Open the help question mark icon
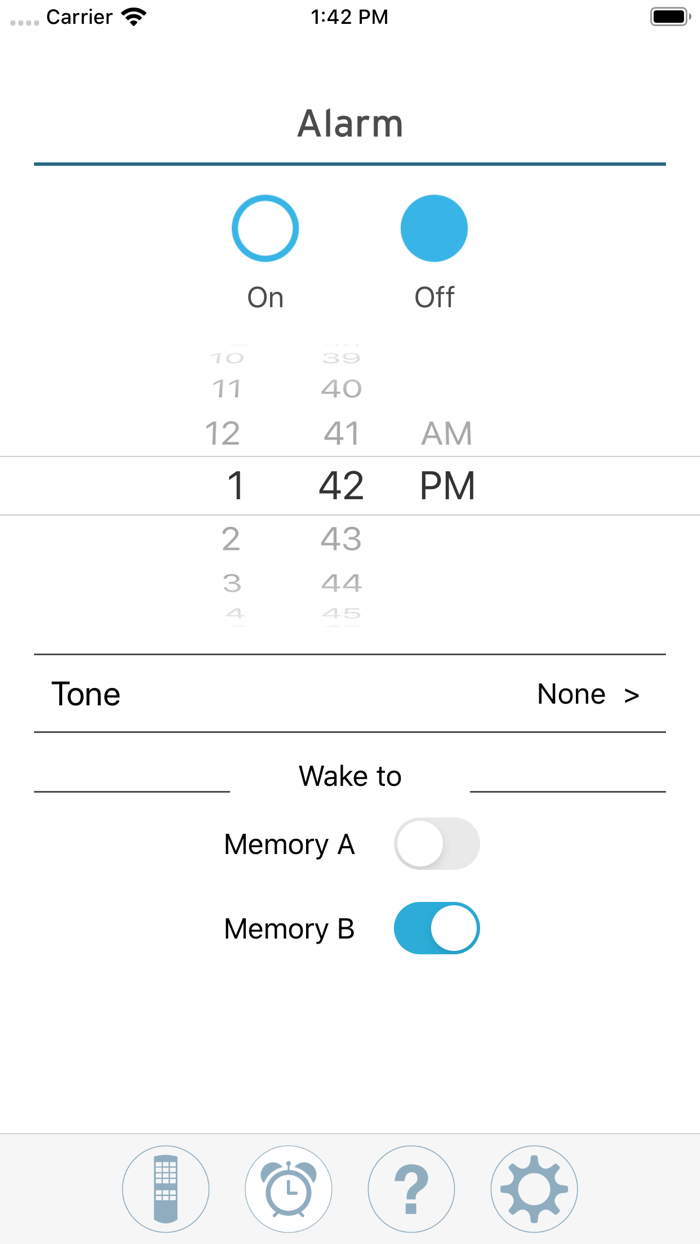This screenshot has width=700, height=1244. pos(411,1189)
